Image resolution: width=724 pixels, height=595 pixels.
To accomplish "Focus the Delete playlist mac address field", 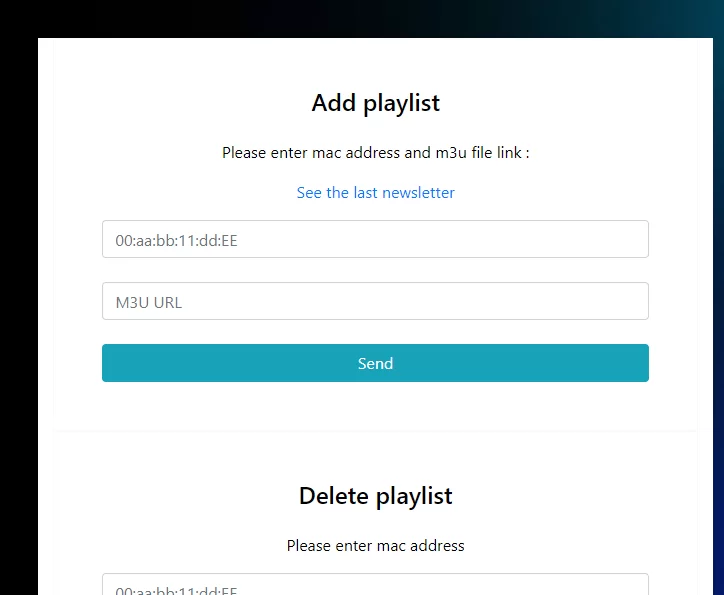I will point(375,584).
